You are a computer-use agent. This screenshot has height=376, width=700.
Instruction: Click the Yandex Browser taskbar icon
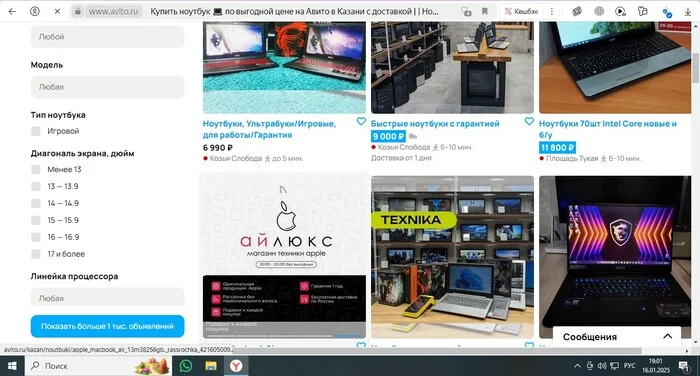tap(236, 366)
